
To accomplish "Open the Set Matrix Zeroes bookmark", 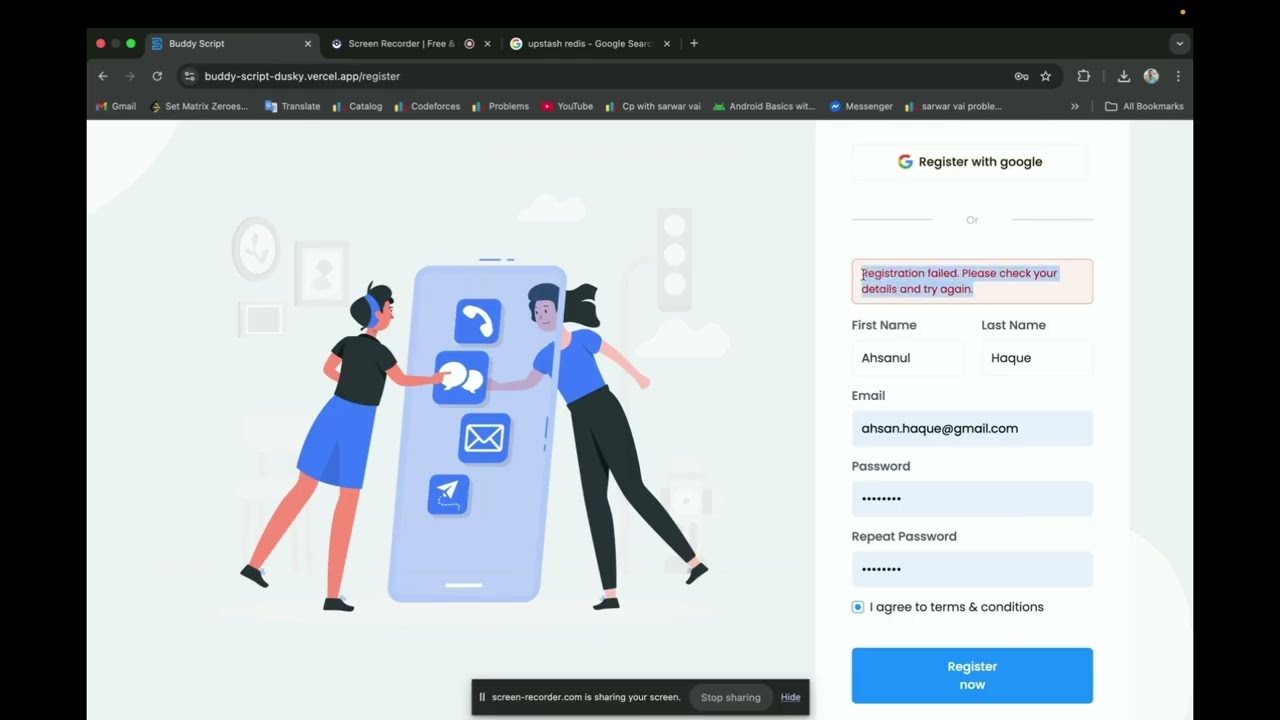I will [x=199, y=106].
